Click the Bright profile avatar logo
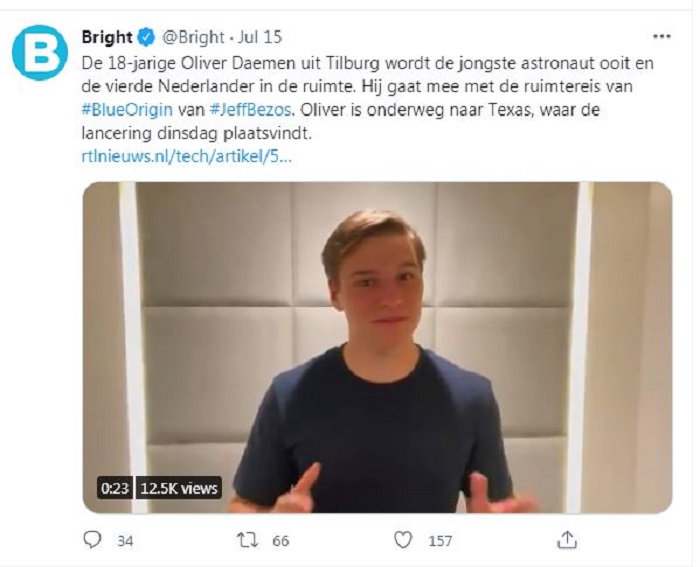The height and width of the screenshot is (567, 700). click(40, 53)
